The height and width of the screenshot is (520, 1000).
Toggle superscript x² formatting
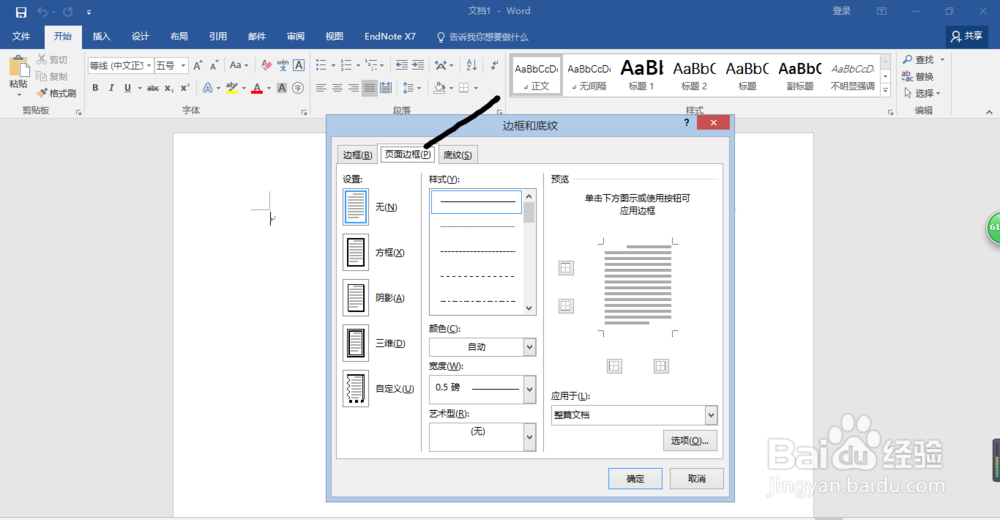(185, 88)
